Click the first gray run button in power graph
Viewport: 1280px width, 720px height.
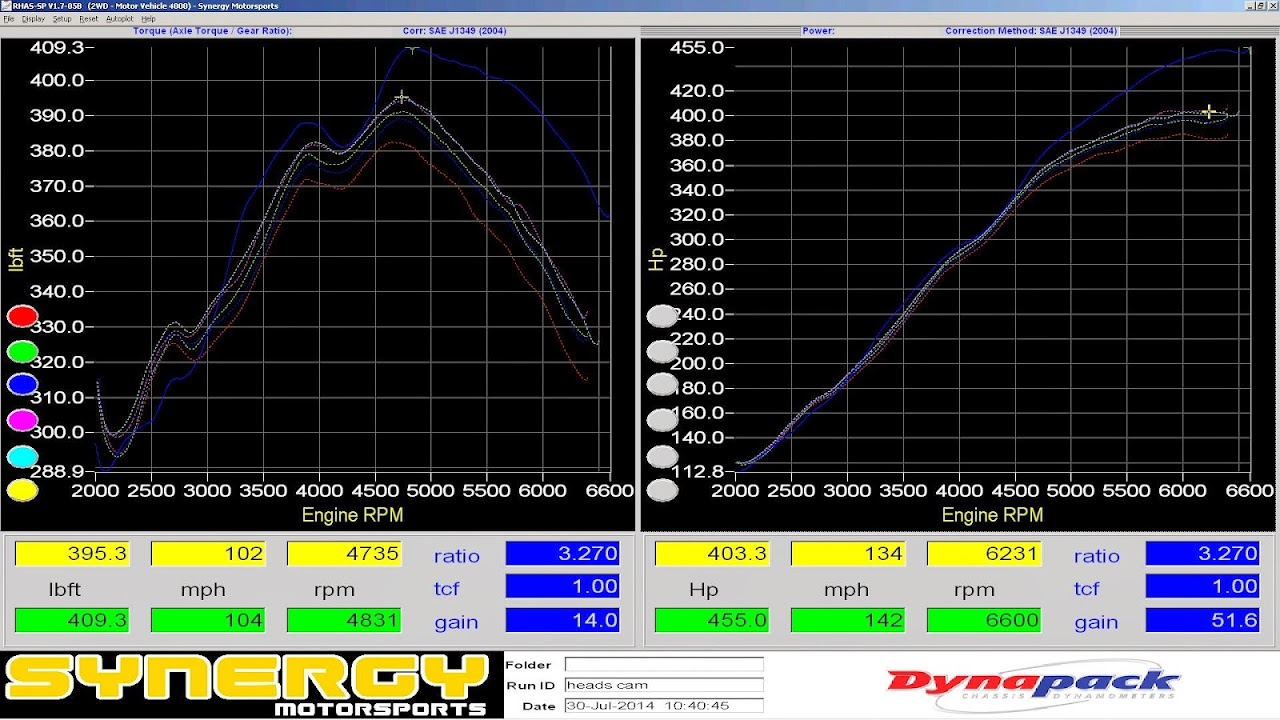662,317
